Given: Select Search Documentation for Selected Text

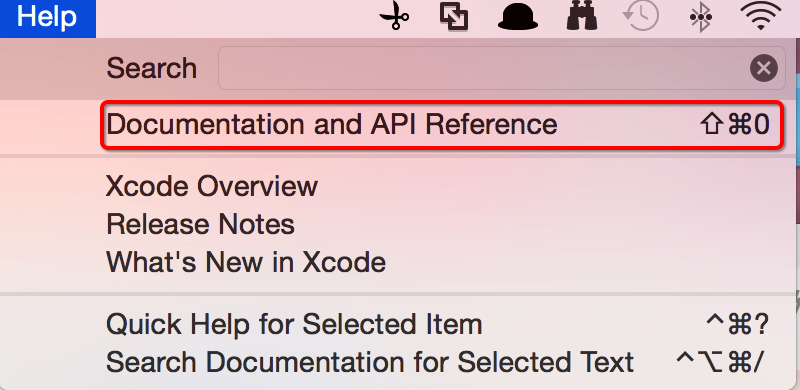Looking at the screenshot, I should click(x=398, y=362).
